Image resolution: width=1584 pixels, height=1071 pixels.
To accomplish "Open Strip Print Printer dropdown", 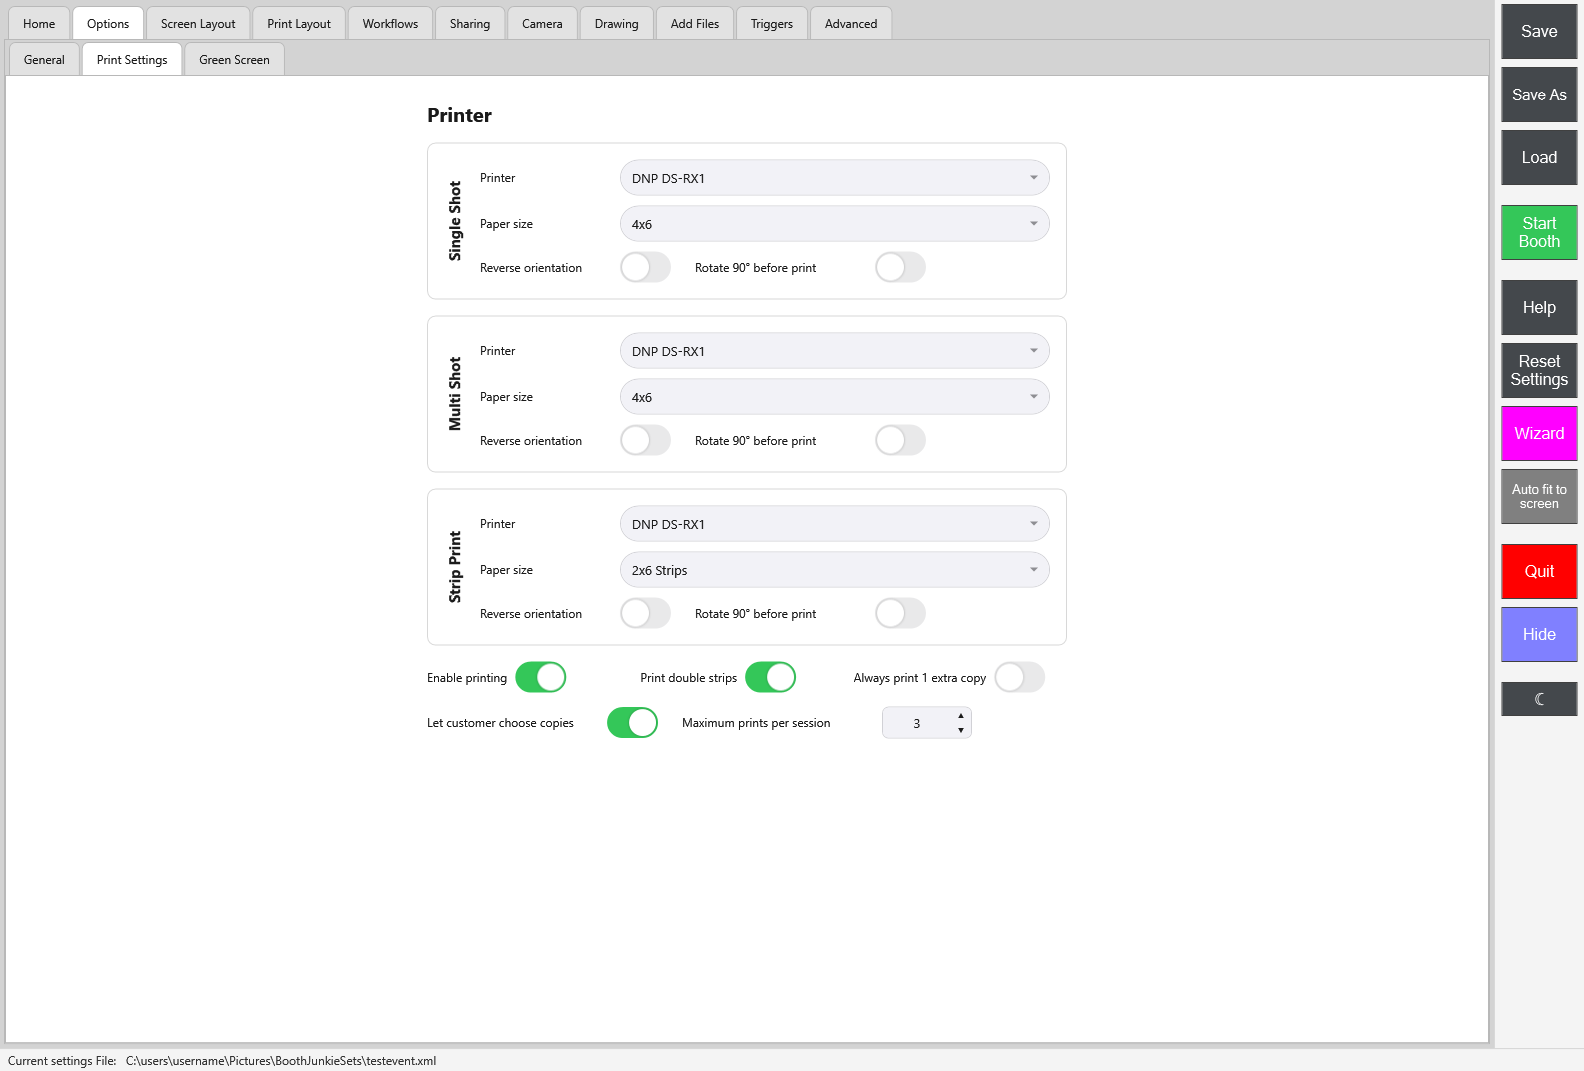I will click(x=835, y=524).
